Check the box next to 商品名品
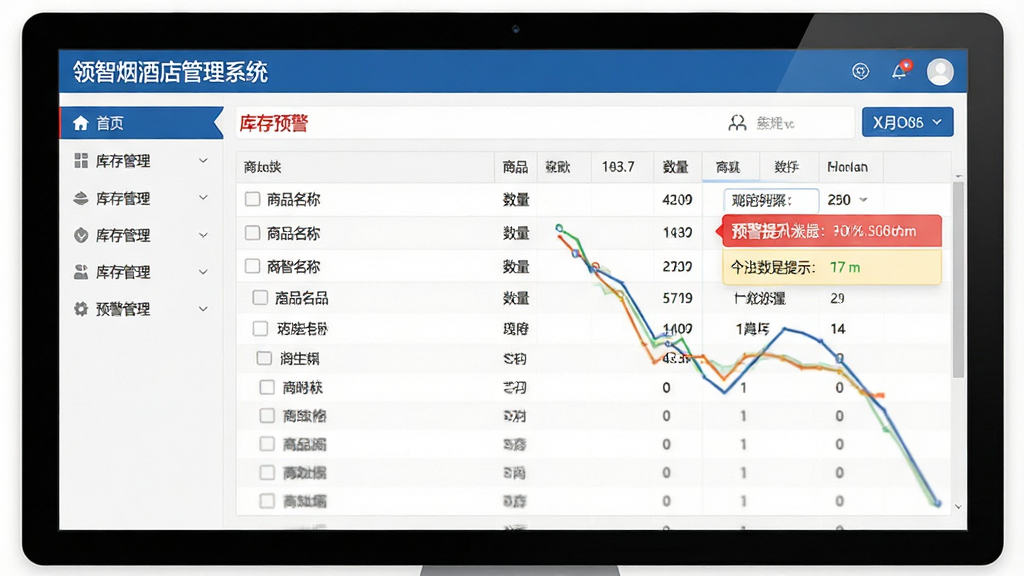Image resolution: width=1024 pixels, height=576 pixels. (x=260, y=298)
